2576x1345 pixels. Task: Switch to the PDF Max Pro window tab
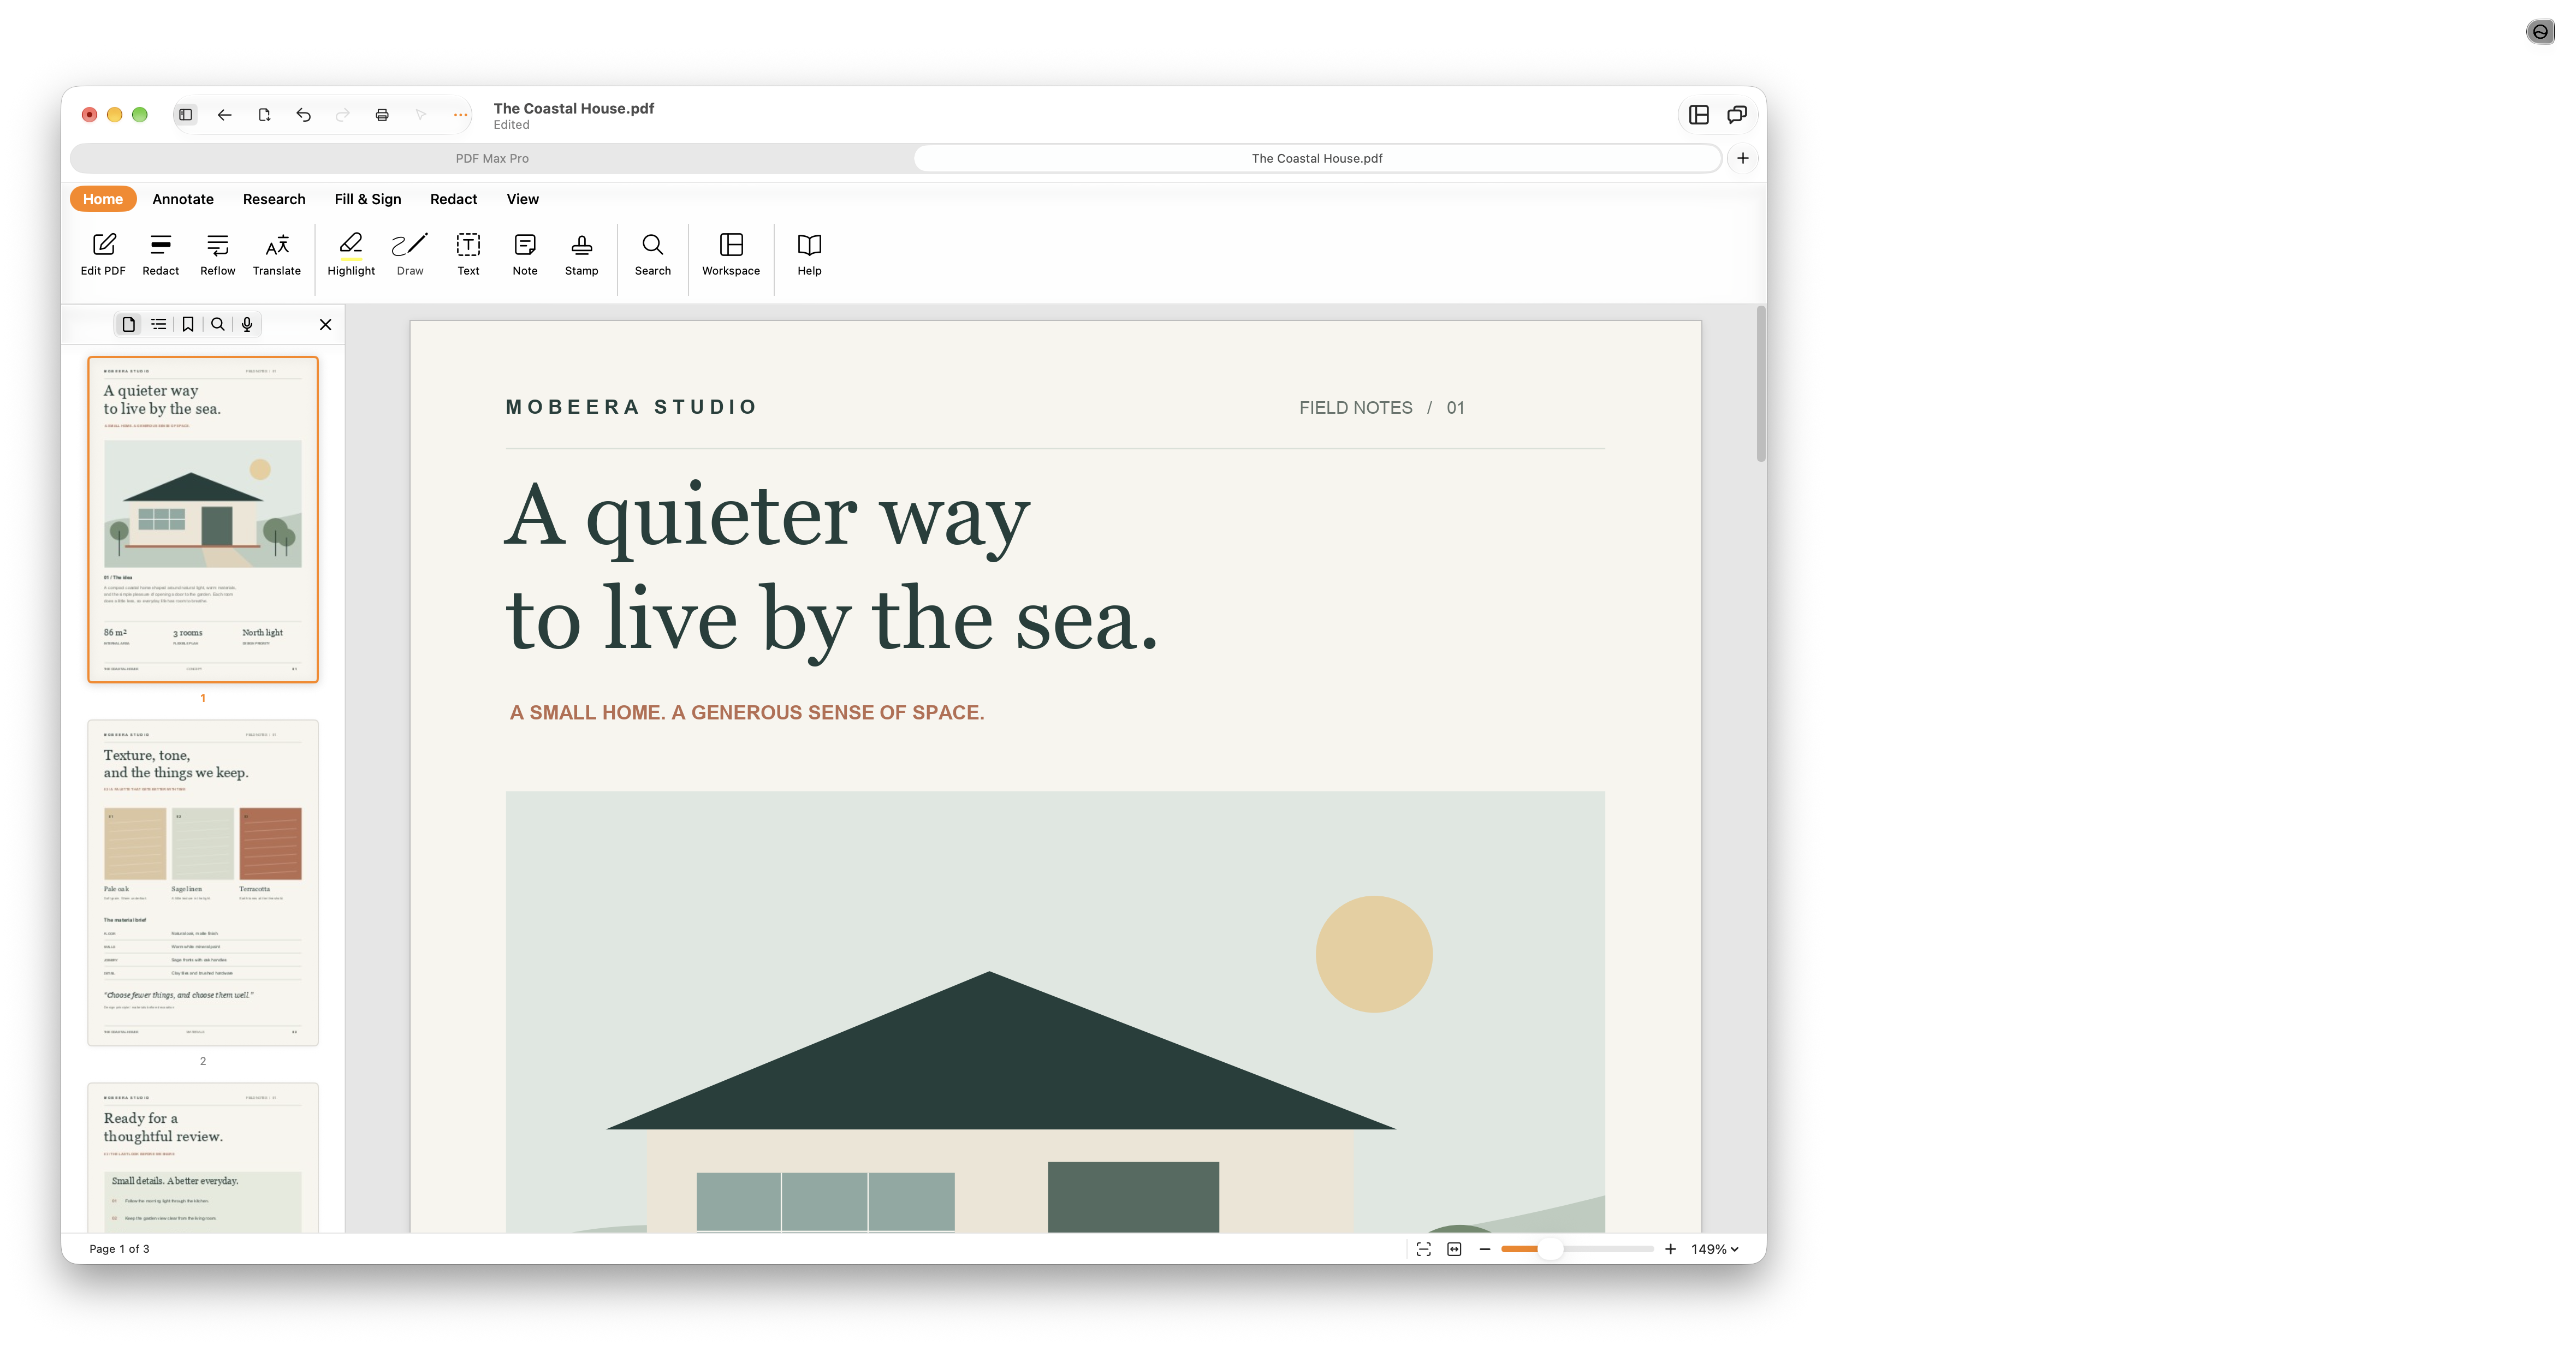click(x=492, y=158)
